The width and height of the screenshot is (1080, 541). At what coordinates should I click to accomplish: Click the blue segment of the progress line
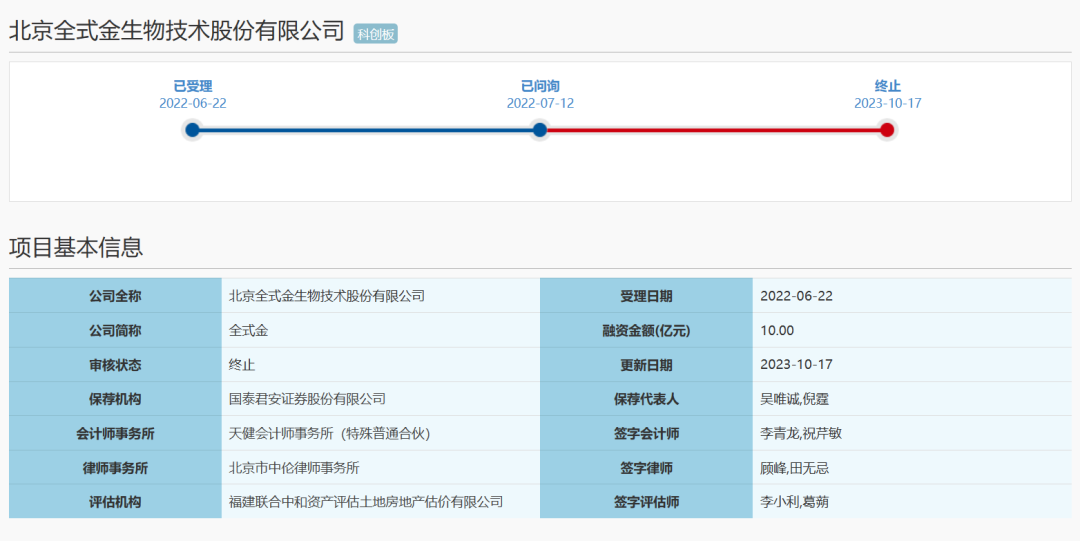pos(366,130)
